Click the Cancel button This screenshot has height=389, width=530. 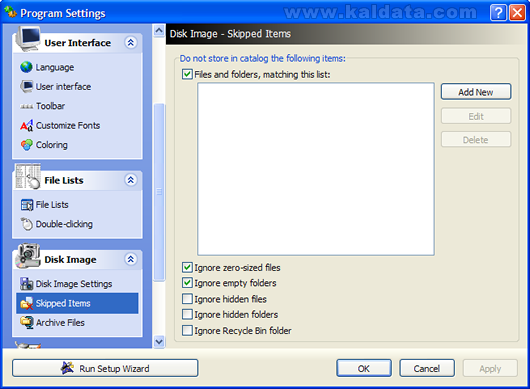pyautogui.click(x=427, y=368)
